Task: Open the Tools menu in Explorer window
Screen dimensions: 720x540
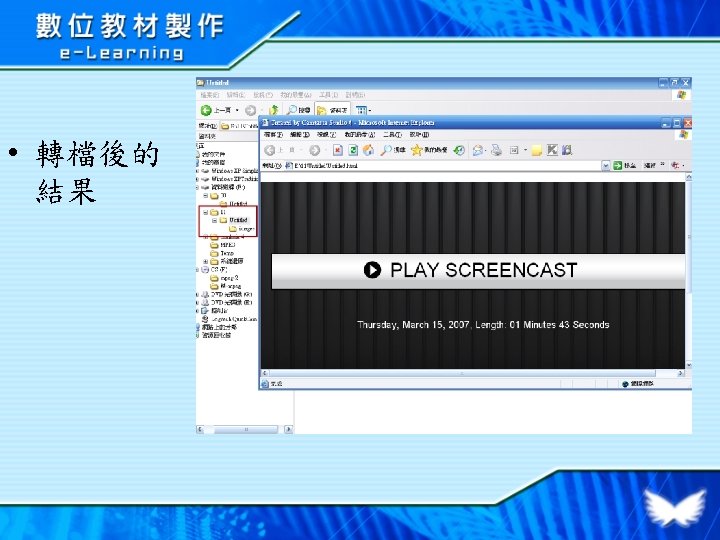Action: coord(328,95)
